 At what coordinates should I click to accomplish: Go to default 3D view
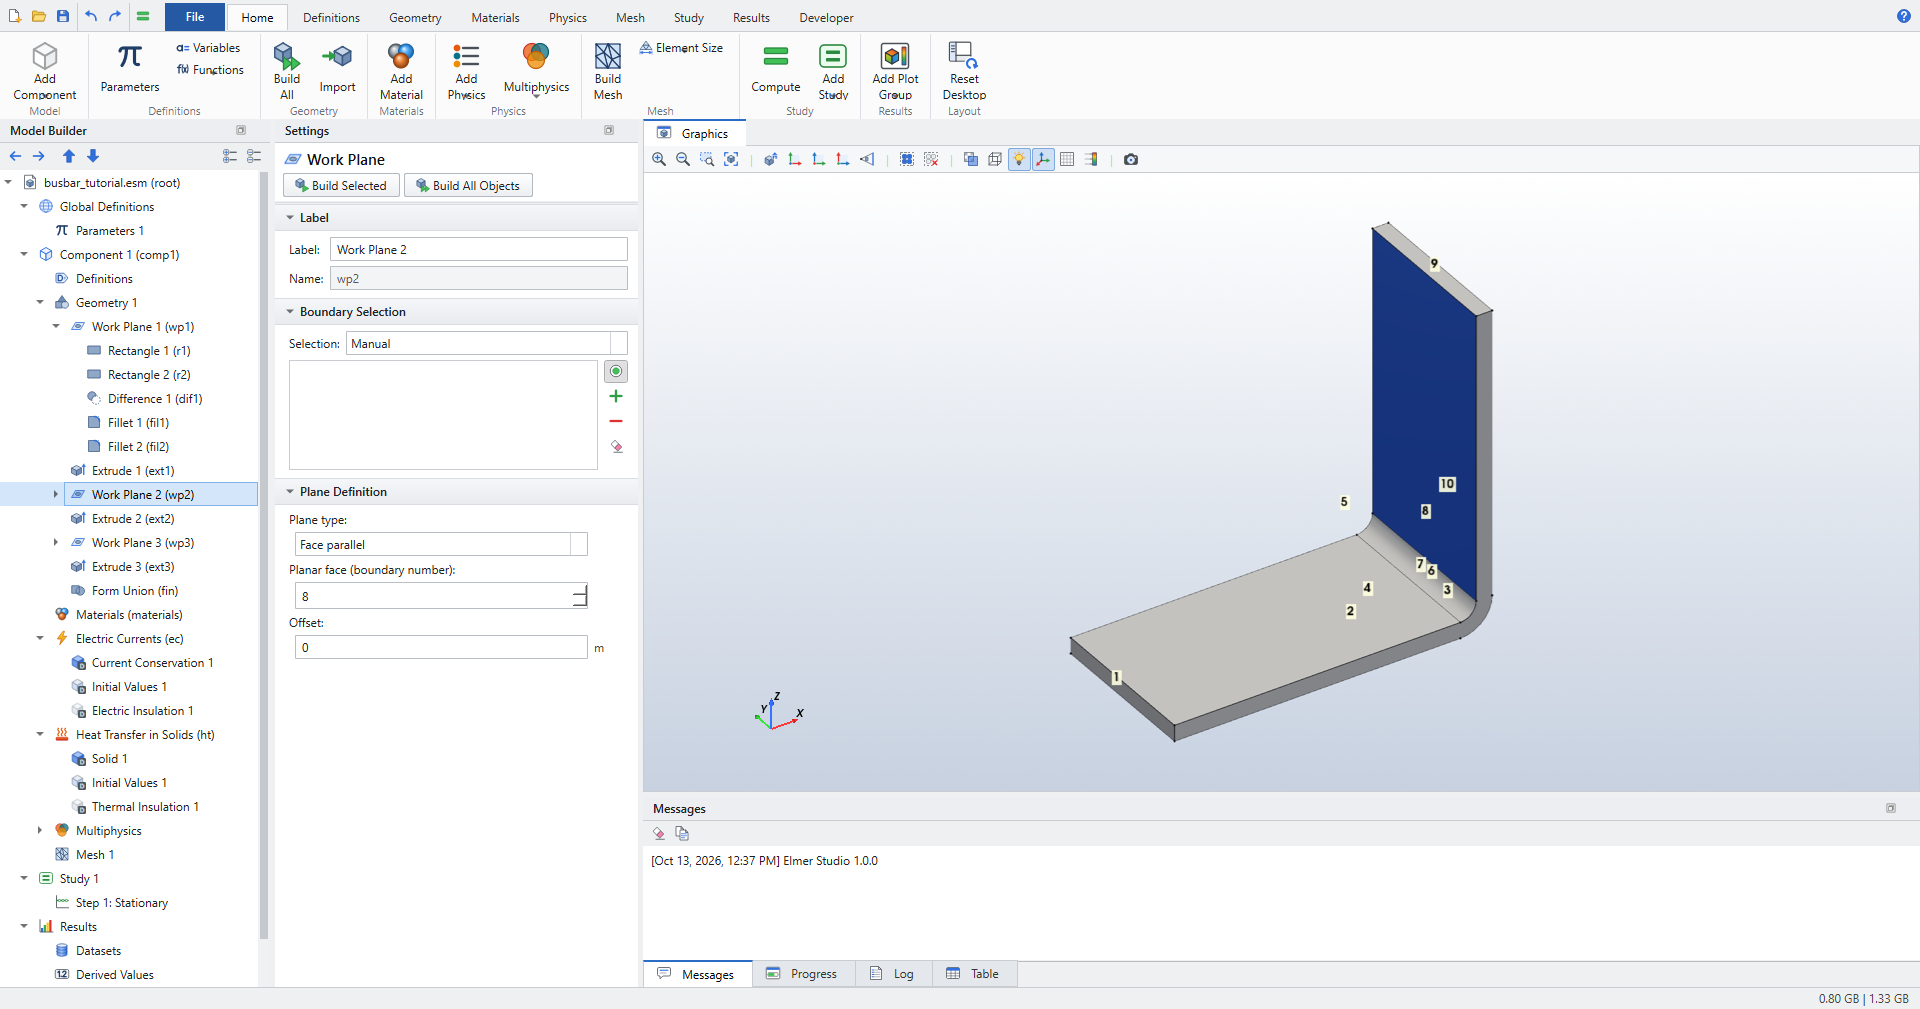coord(771,159)
